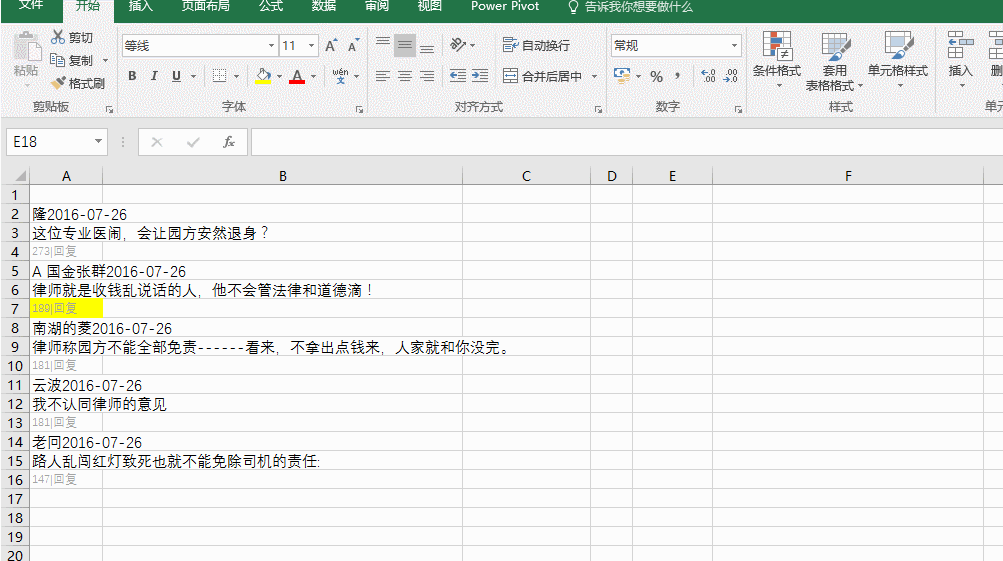Viewport: 1003px width, 561px height.
Task: Toggle underline formatting (U)
Action: pos(176,76)
